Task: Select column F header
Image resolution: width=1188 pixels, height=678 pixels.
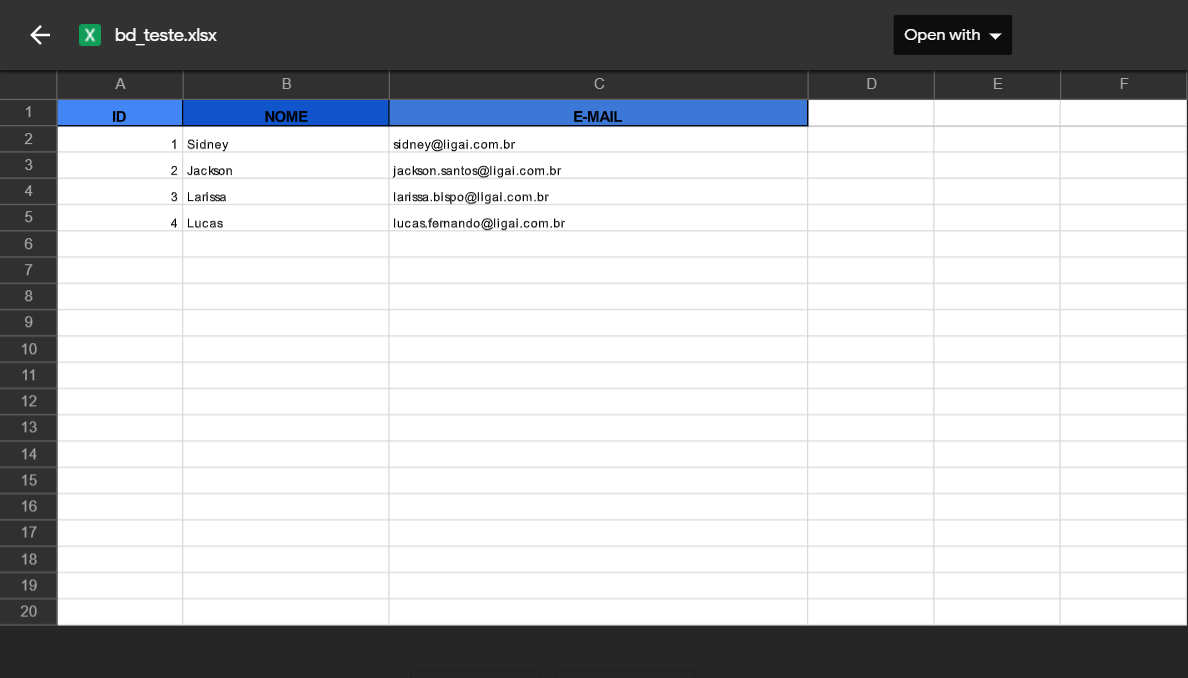Action: (1124, 84)
